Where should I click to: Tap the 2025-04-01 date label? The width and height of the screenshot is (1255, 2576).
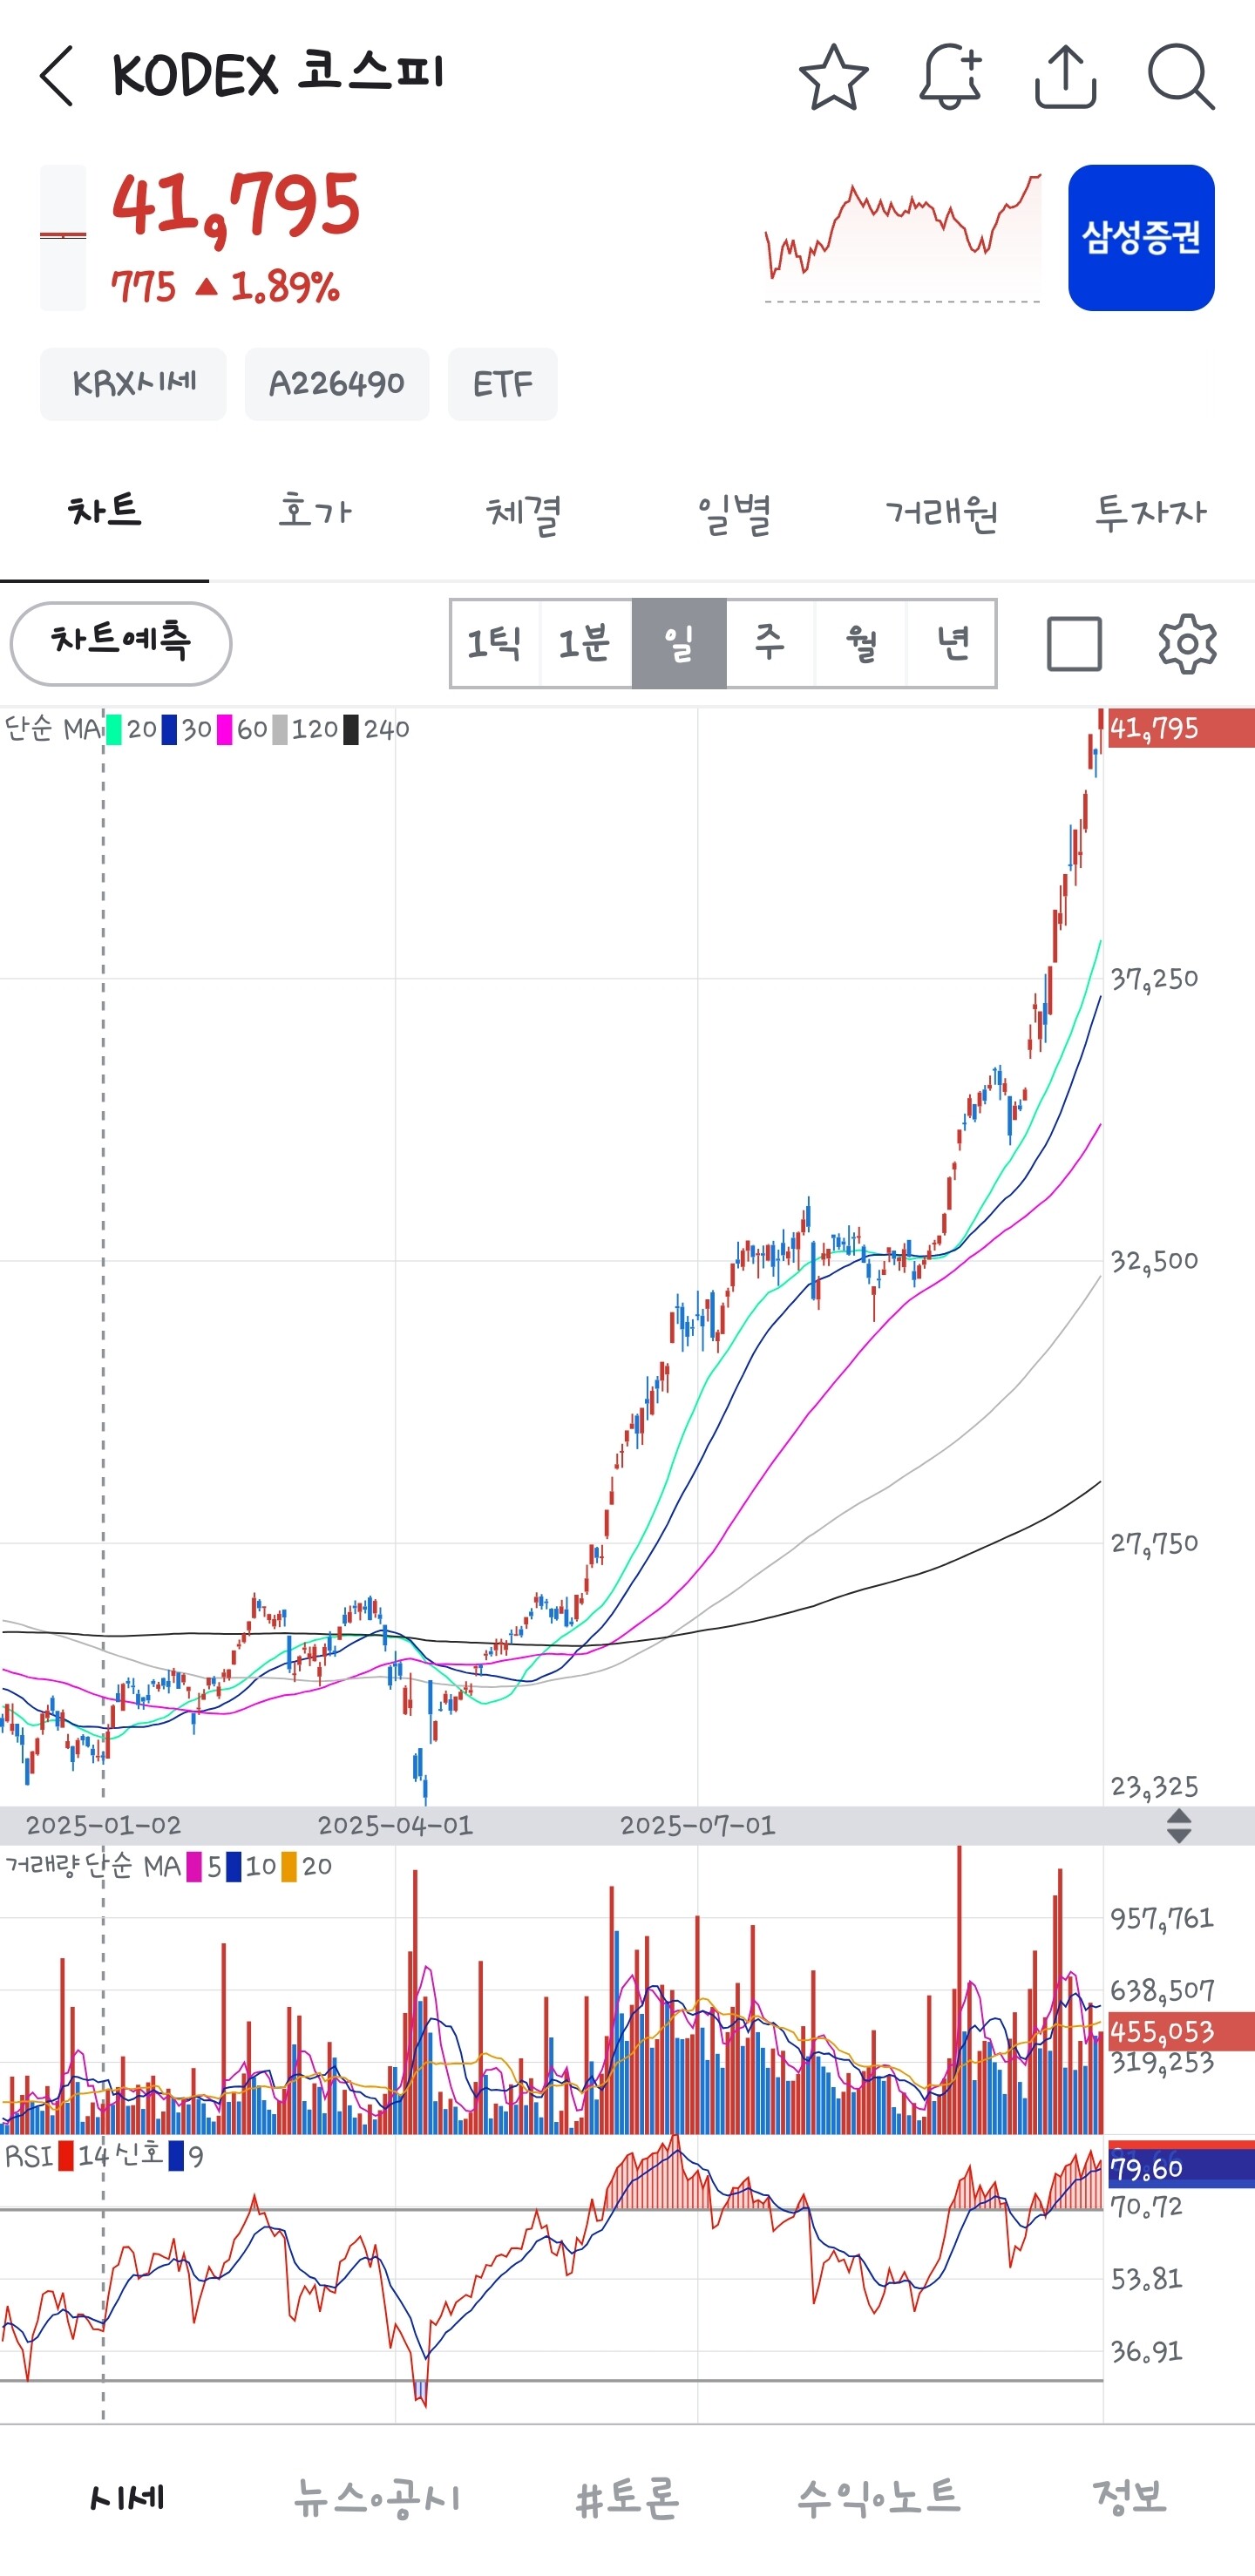click(x=395, y=1826)
